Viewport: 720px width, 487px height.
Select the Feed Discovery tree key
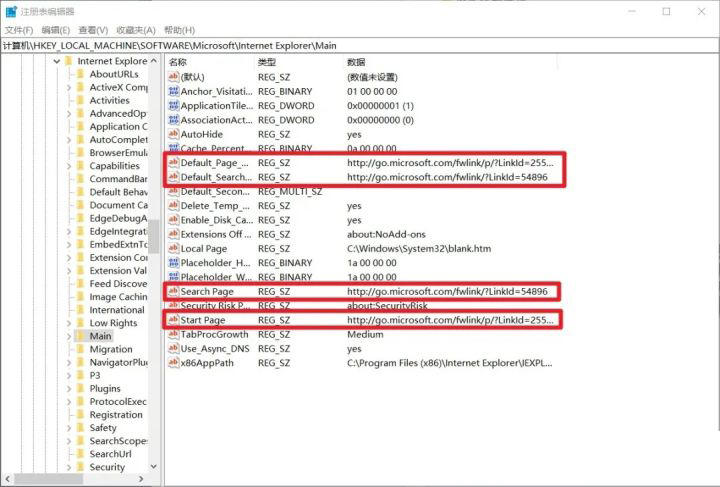118,284
